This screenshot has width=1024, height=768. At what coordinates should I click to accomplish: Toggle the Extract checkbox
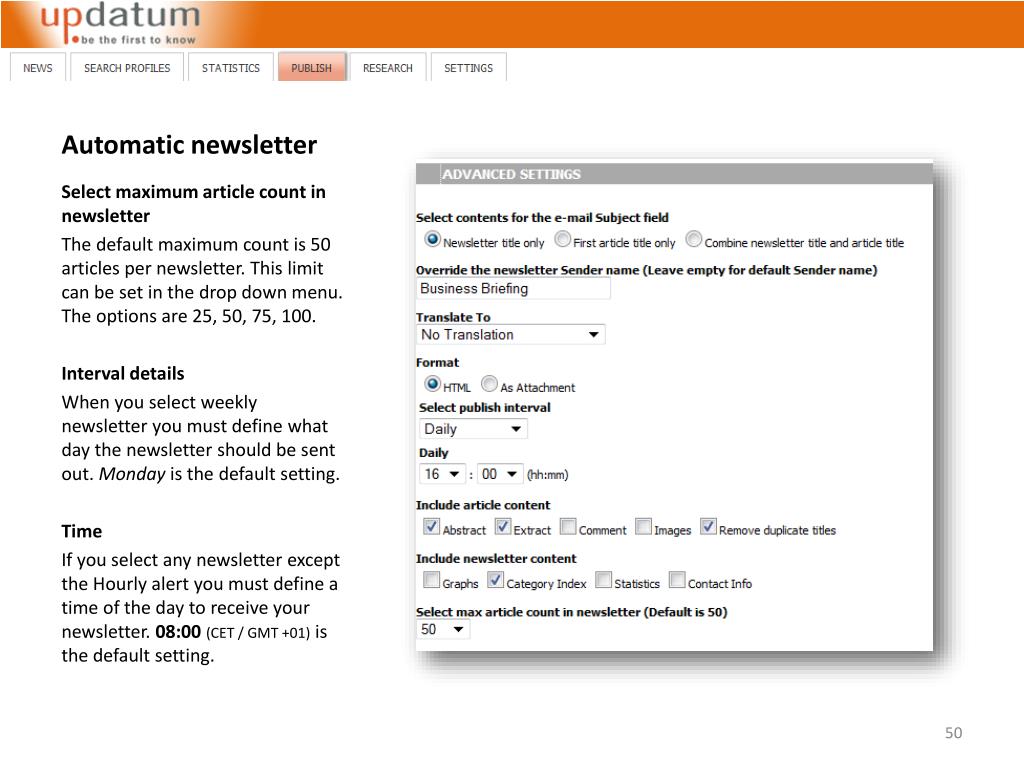point(502,526)
